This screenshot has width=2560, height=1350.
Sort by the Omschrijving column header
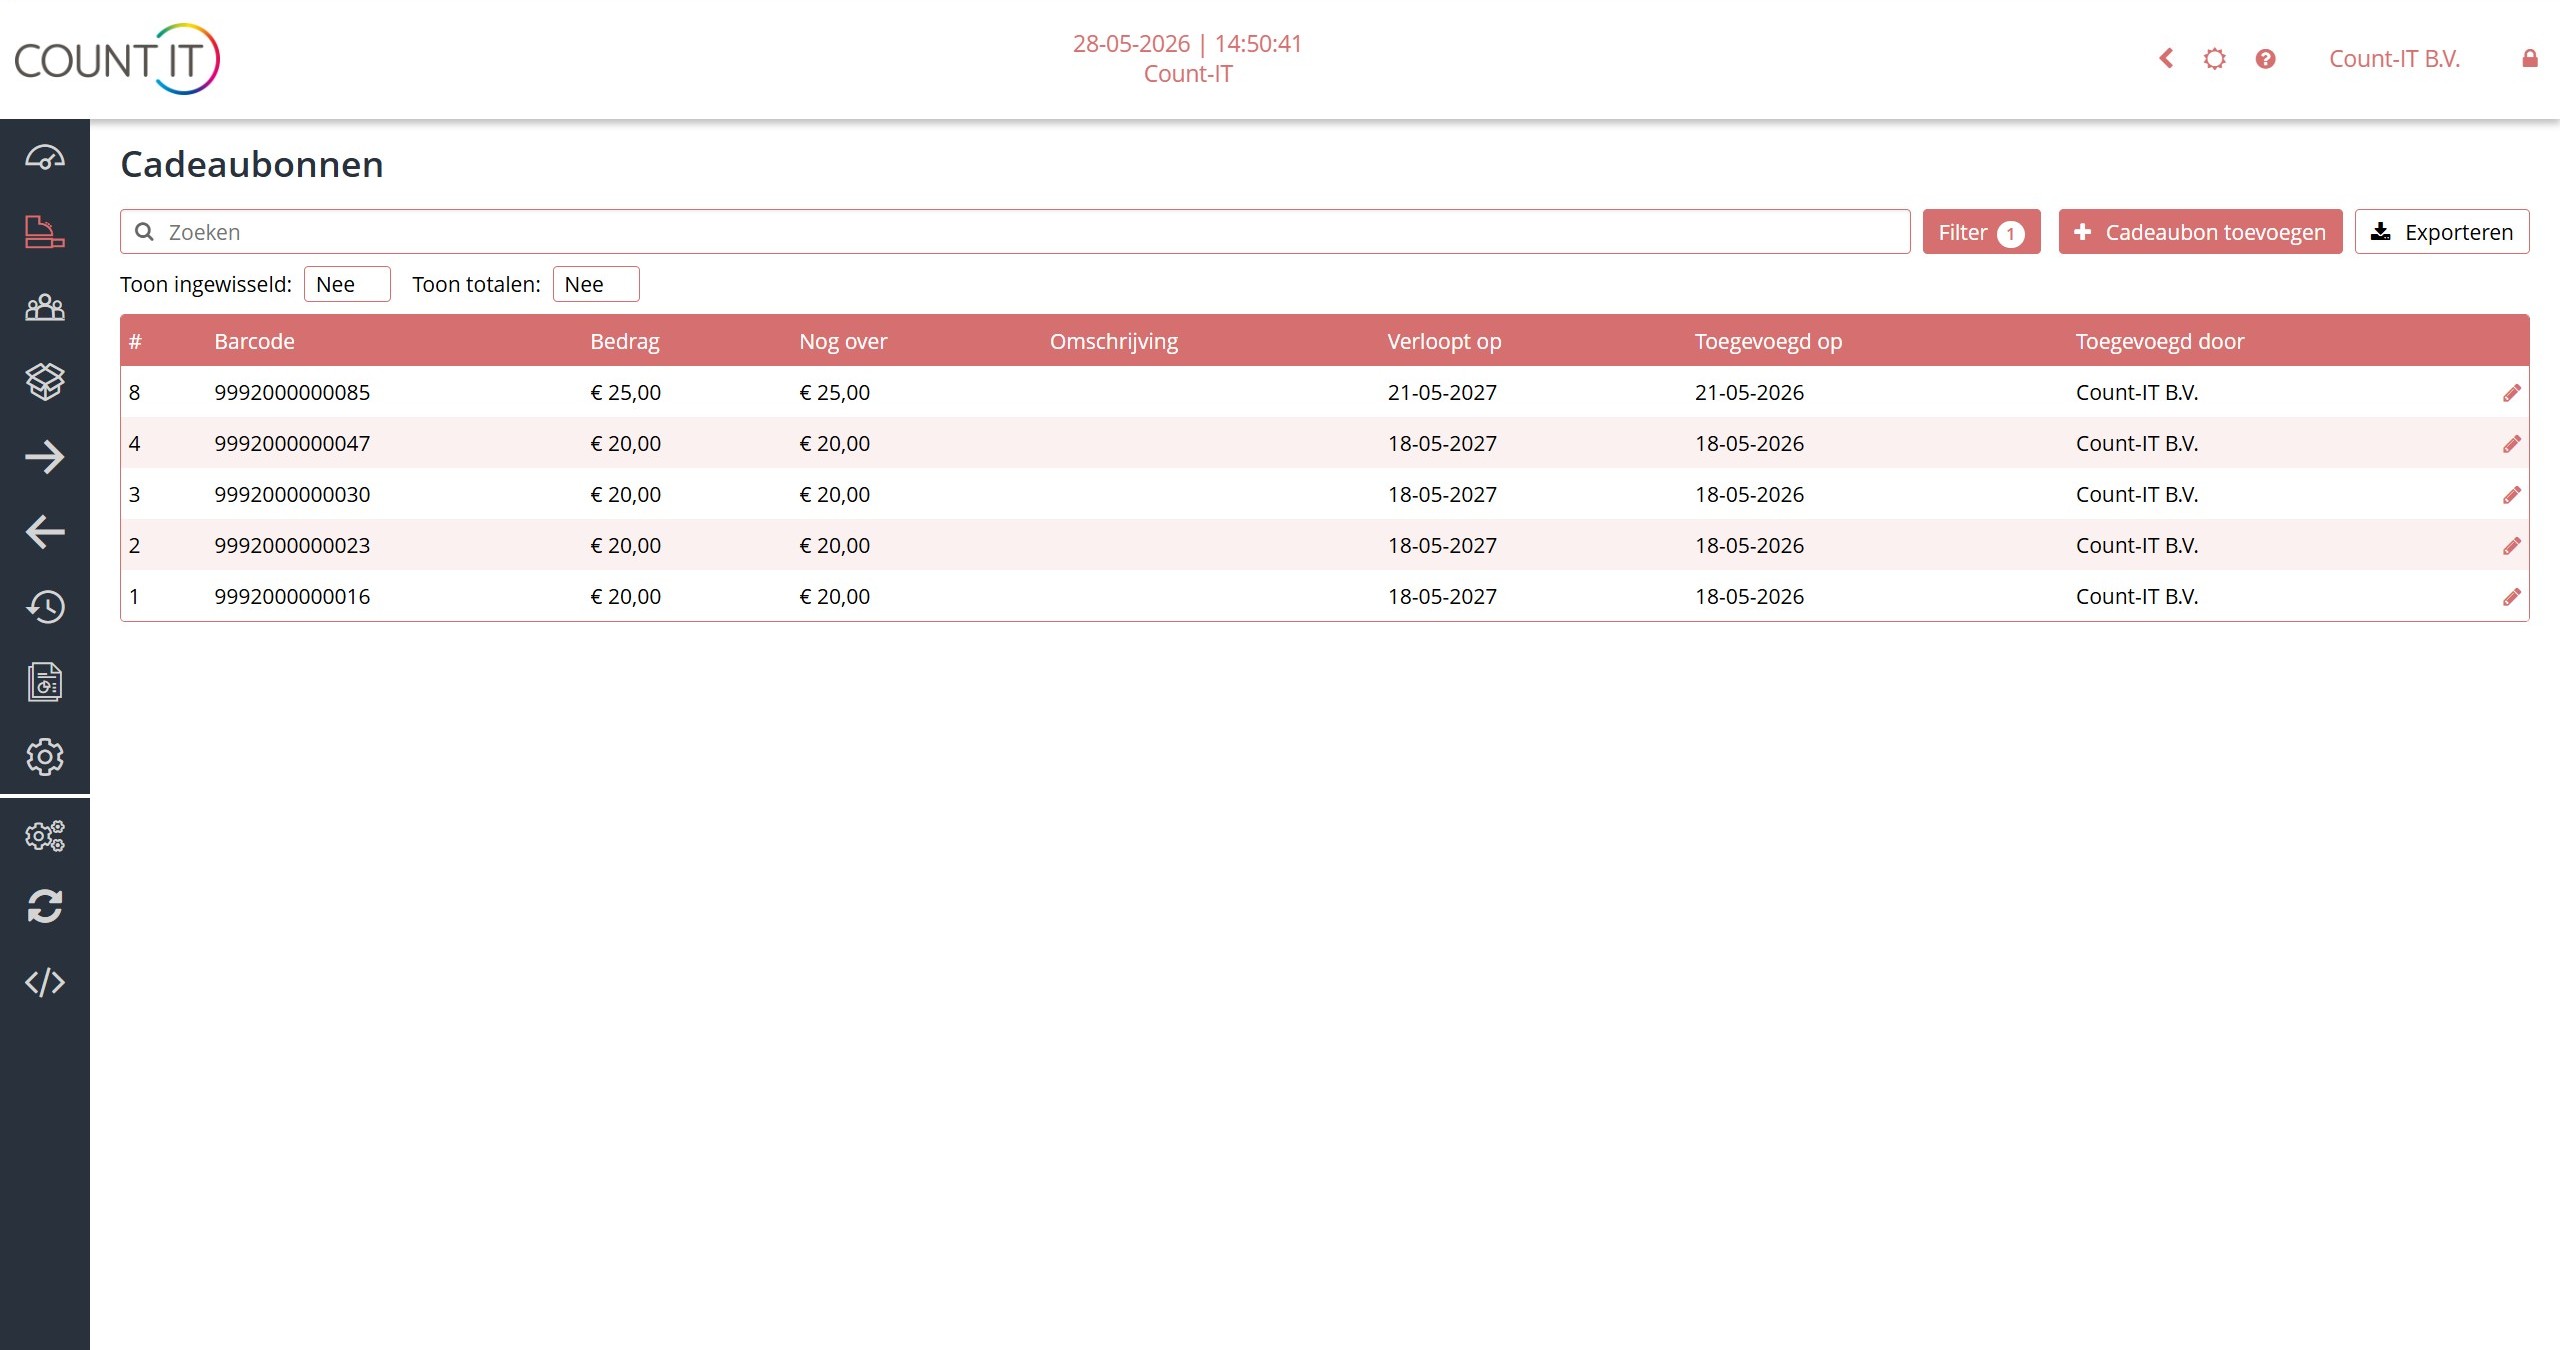click(1114, 341)
